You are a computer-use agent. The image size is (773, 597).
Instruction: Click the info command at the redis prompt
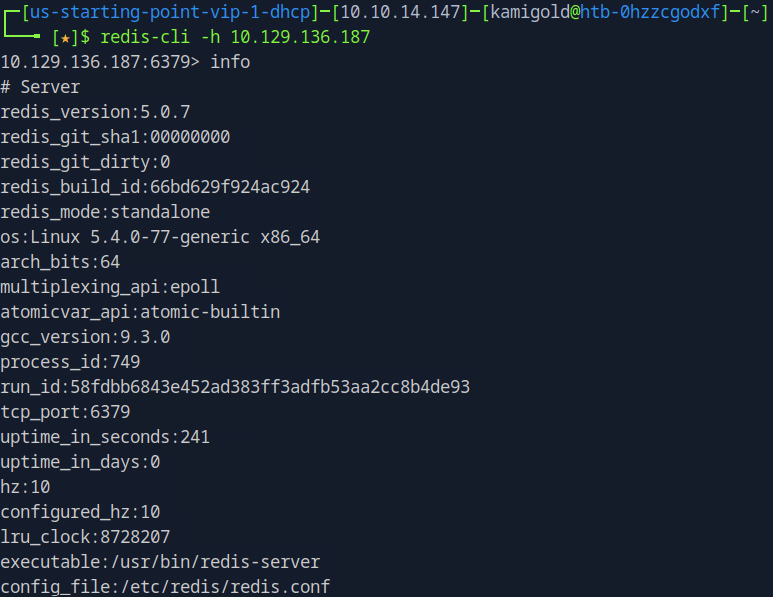(x=230, y=62)
